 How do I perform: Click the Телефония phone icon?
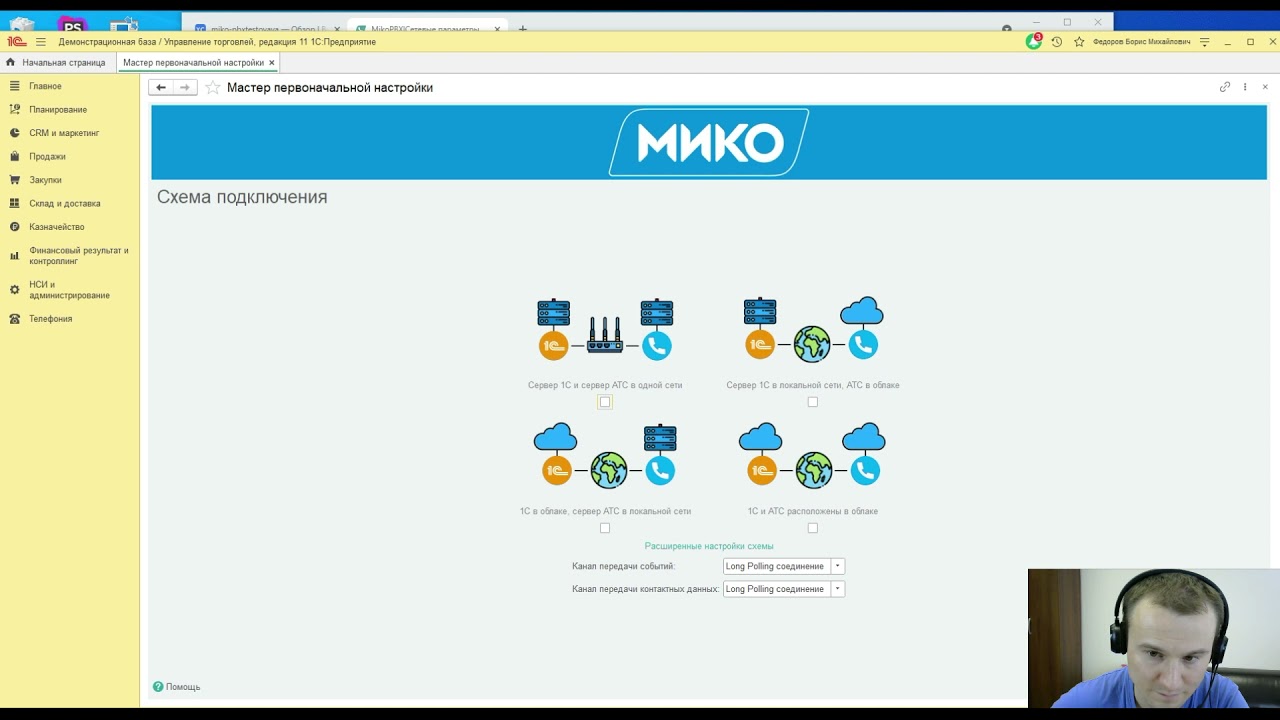pos(15,319)
